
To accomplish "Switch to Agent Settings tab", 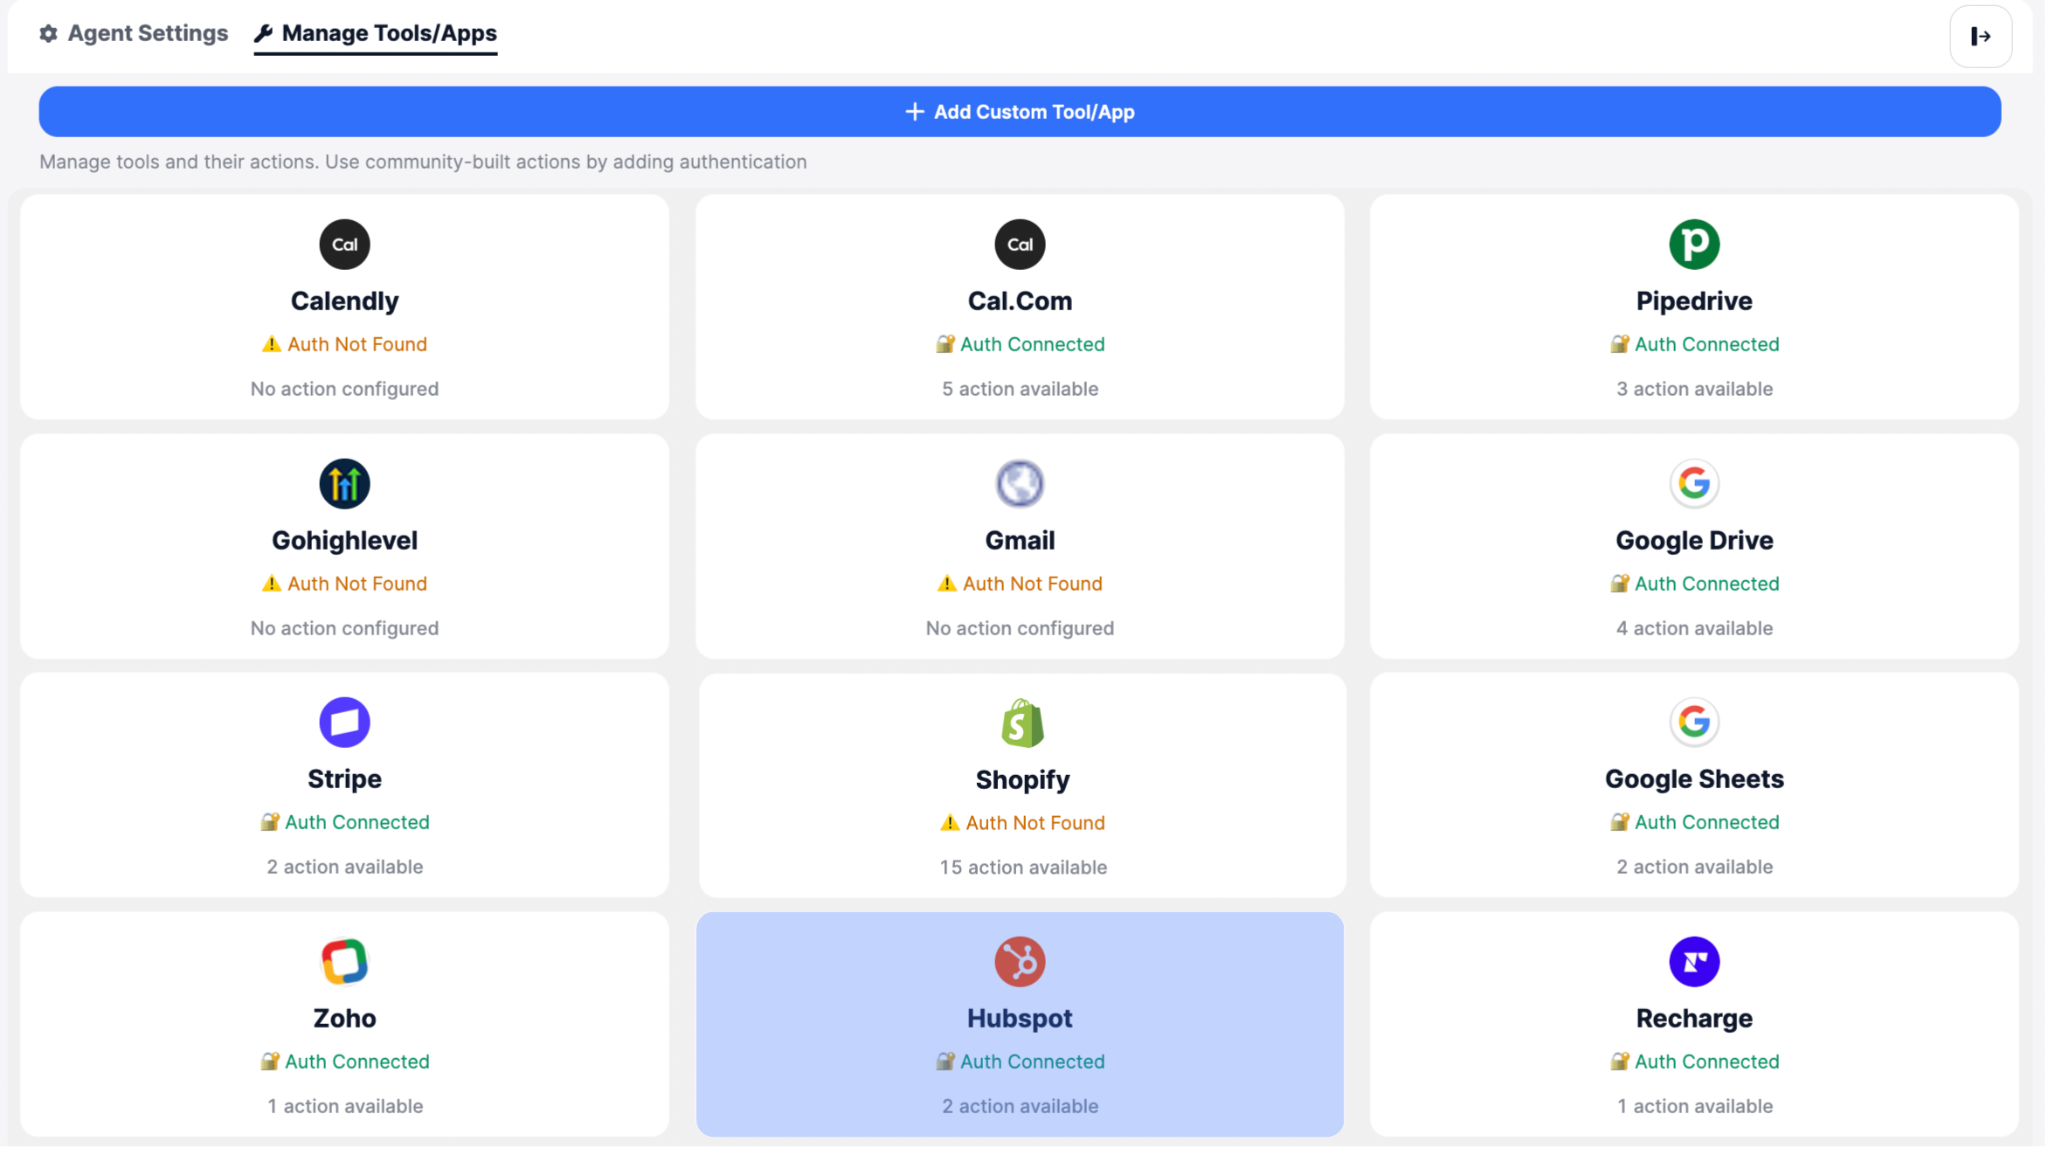I will [x=134, y=33].
